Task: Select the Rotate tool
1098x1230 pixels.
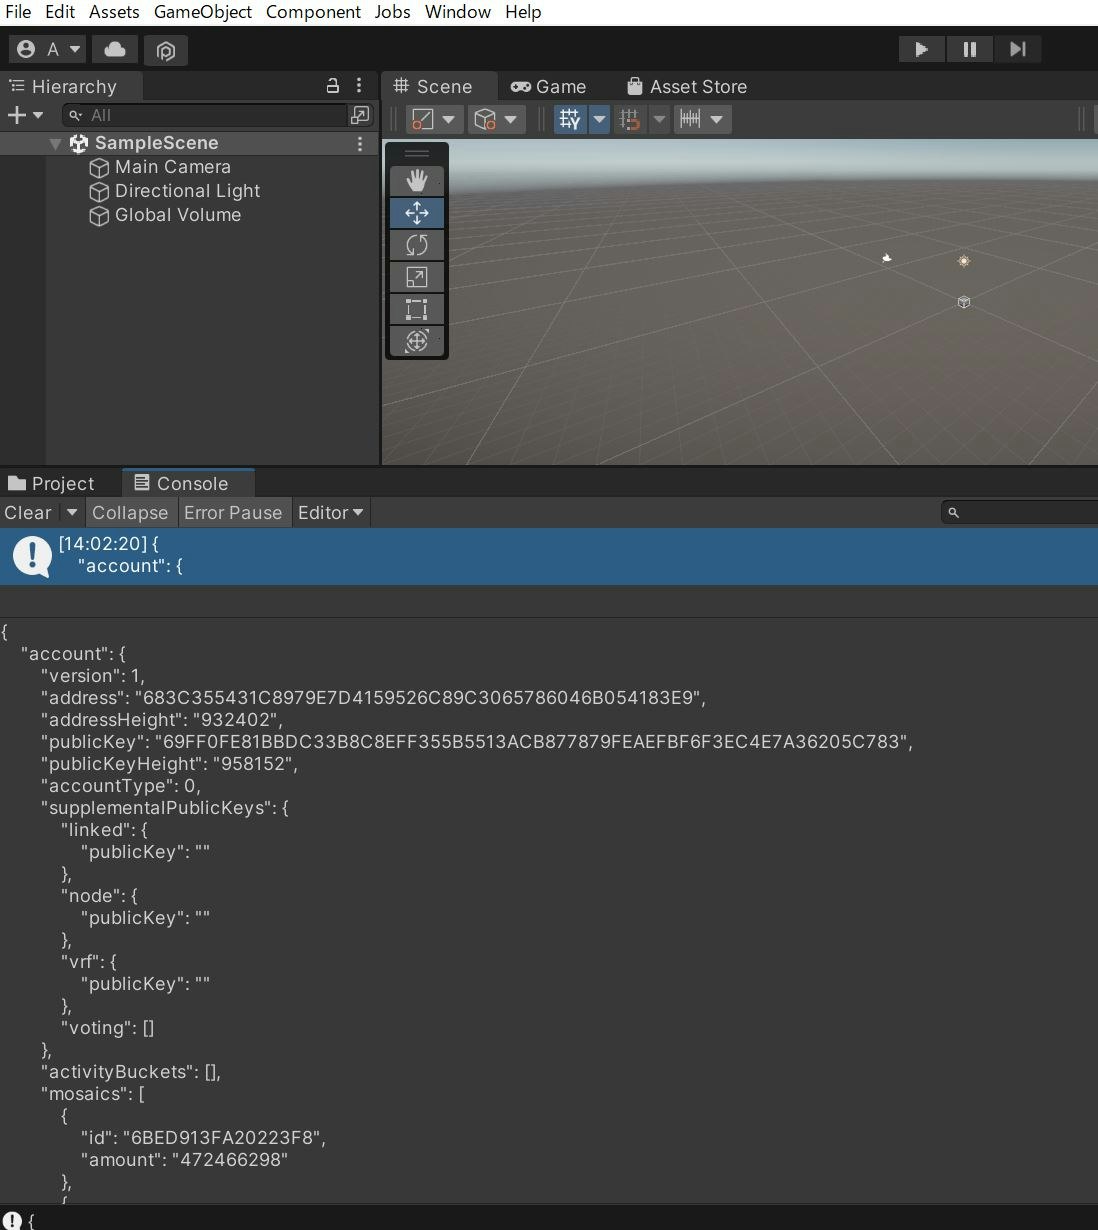Action: (x=417, y=245)
